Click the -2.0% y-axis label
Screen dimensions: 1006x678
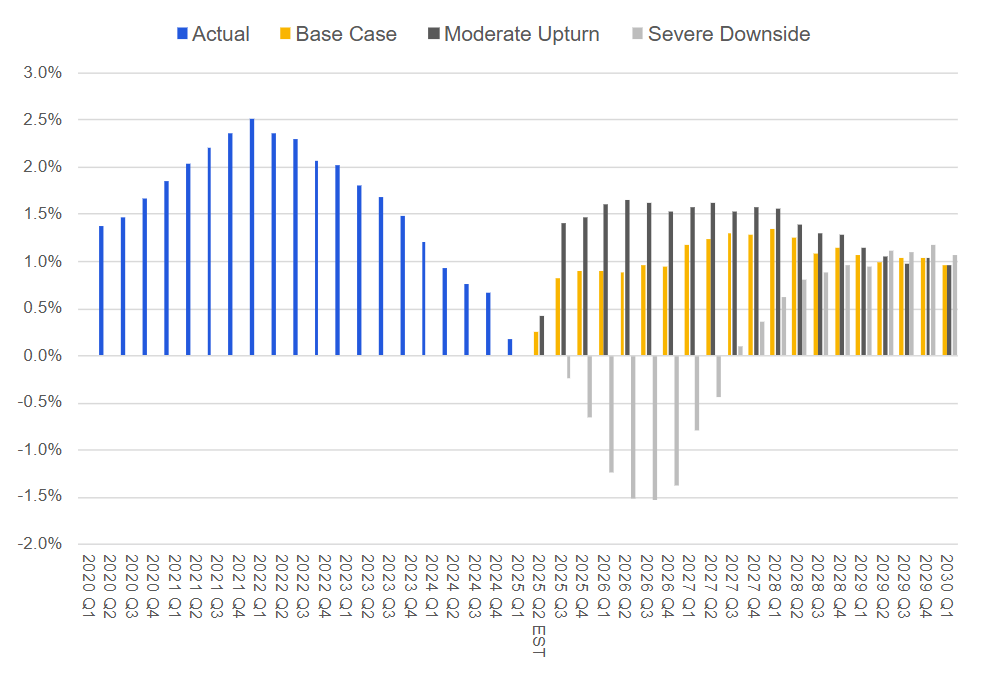pos(41,544)
